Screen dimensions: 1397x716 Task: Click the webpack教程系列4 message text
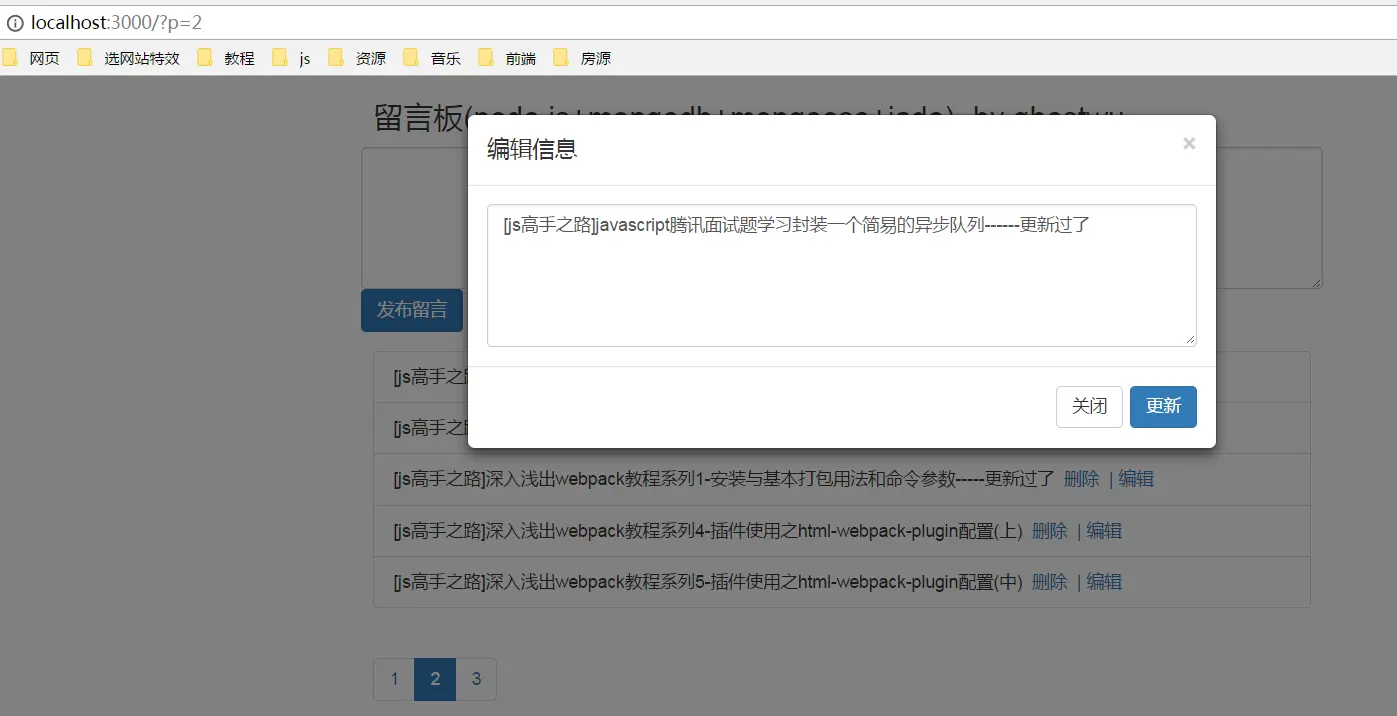click(708, 531)
